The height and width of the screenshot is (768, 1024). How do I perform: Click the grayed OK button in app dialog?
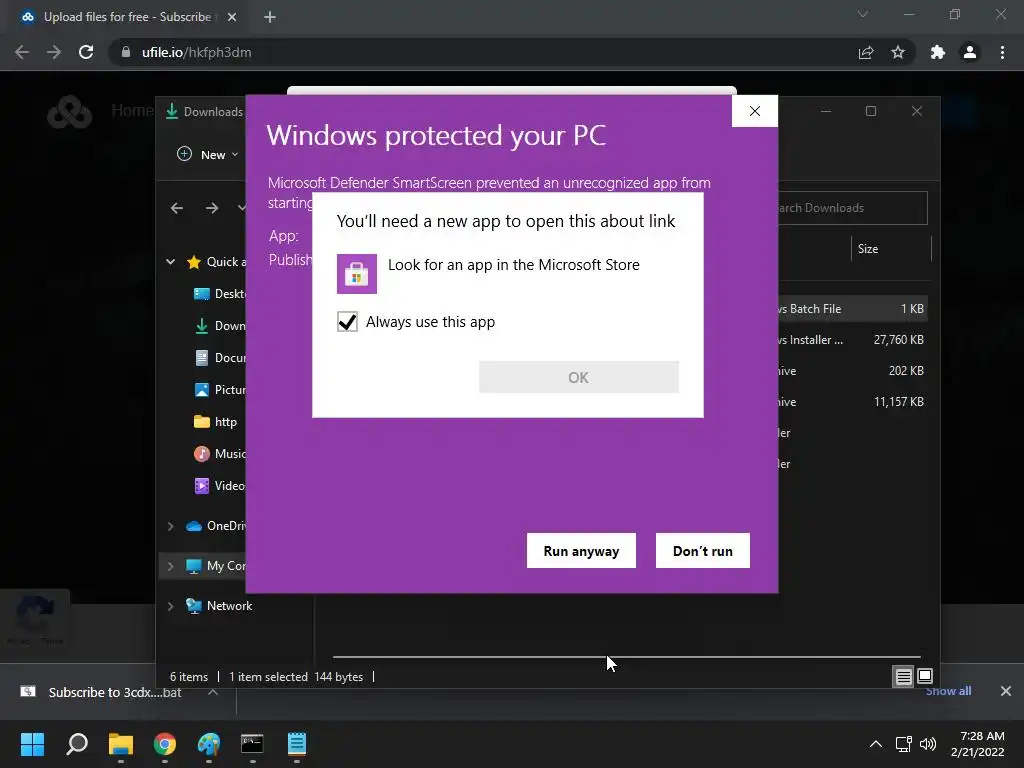click(x=579, y=377)
